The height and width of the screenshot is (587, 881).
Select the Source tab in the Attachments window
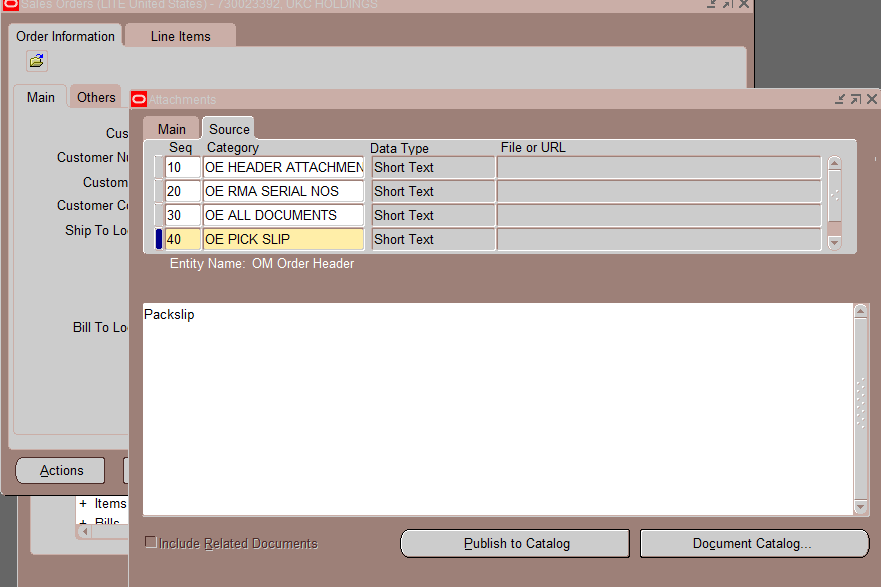click(x=228, y=128)
